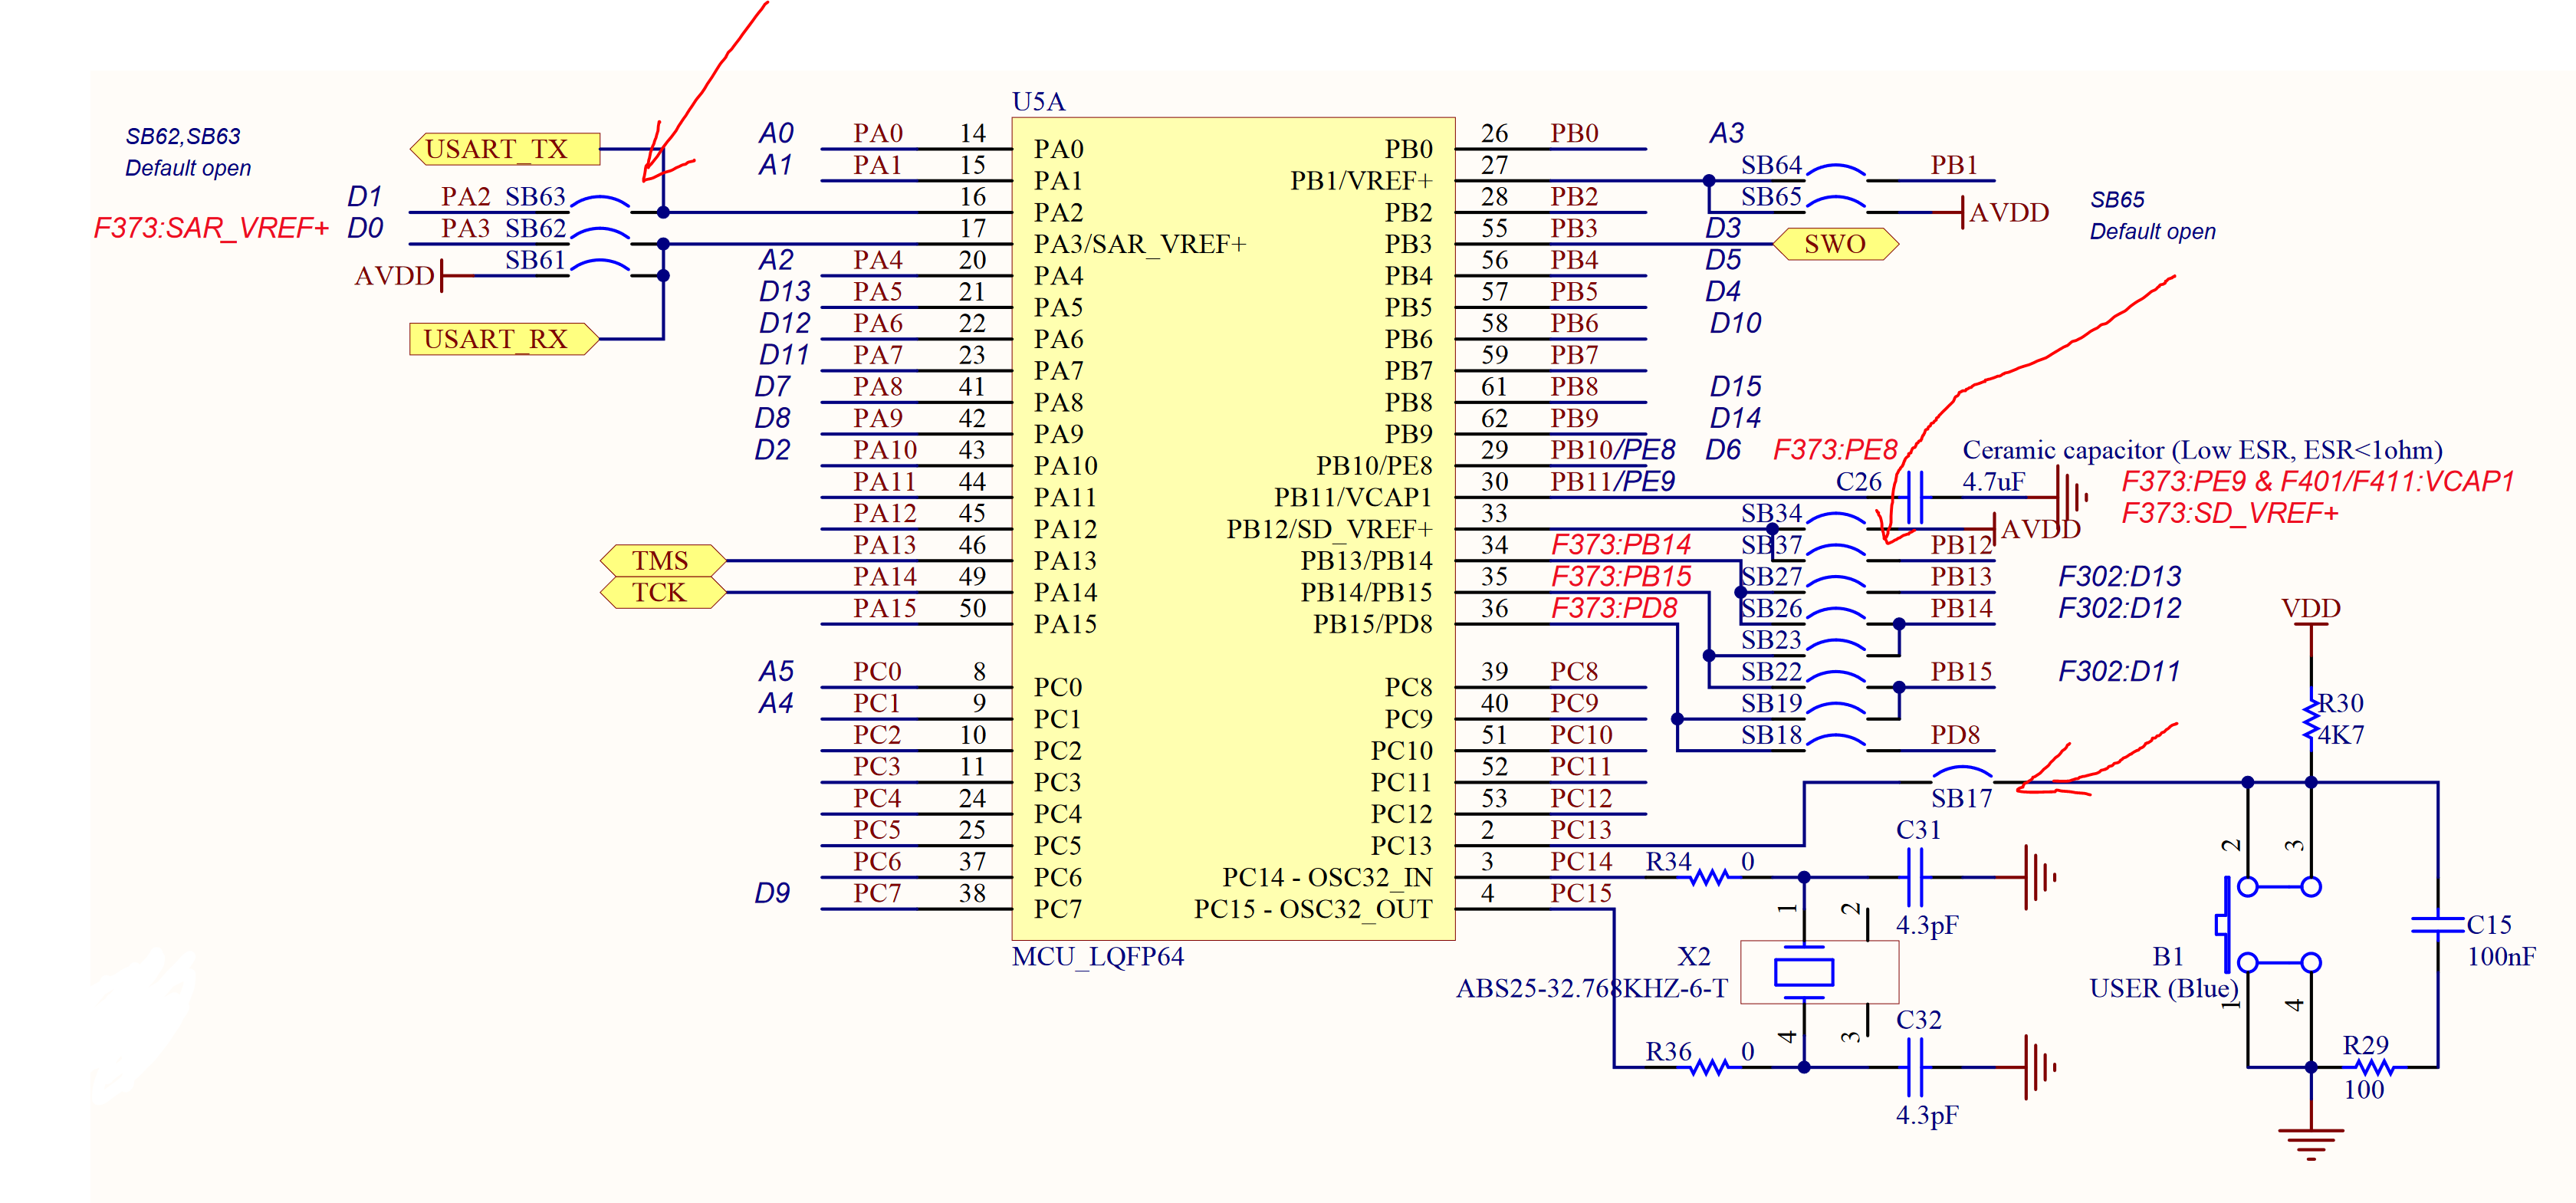Select resistor R34 symbol

pos(1709,877)
